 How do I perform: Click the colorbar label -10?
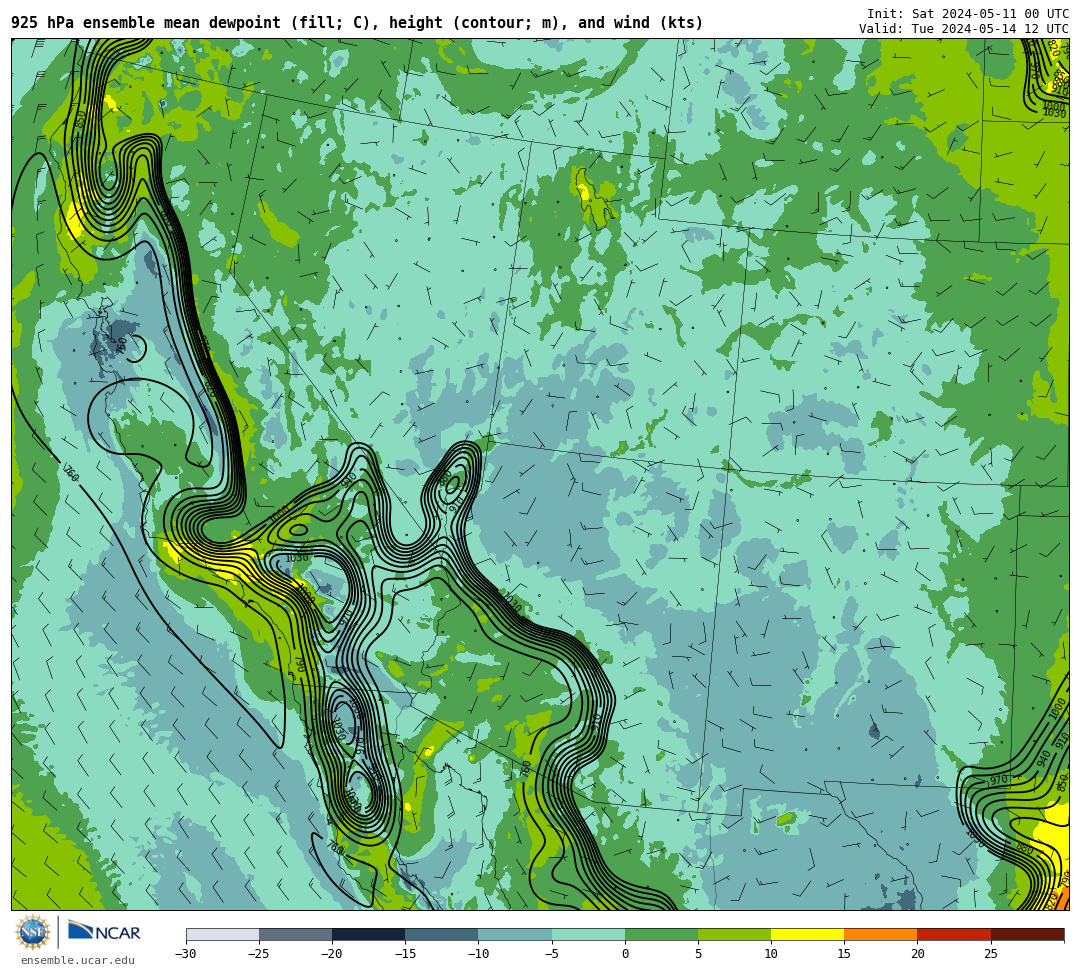coord(478,954)
